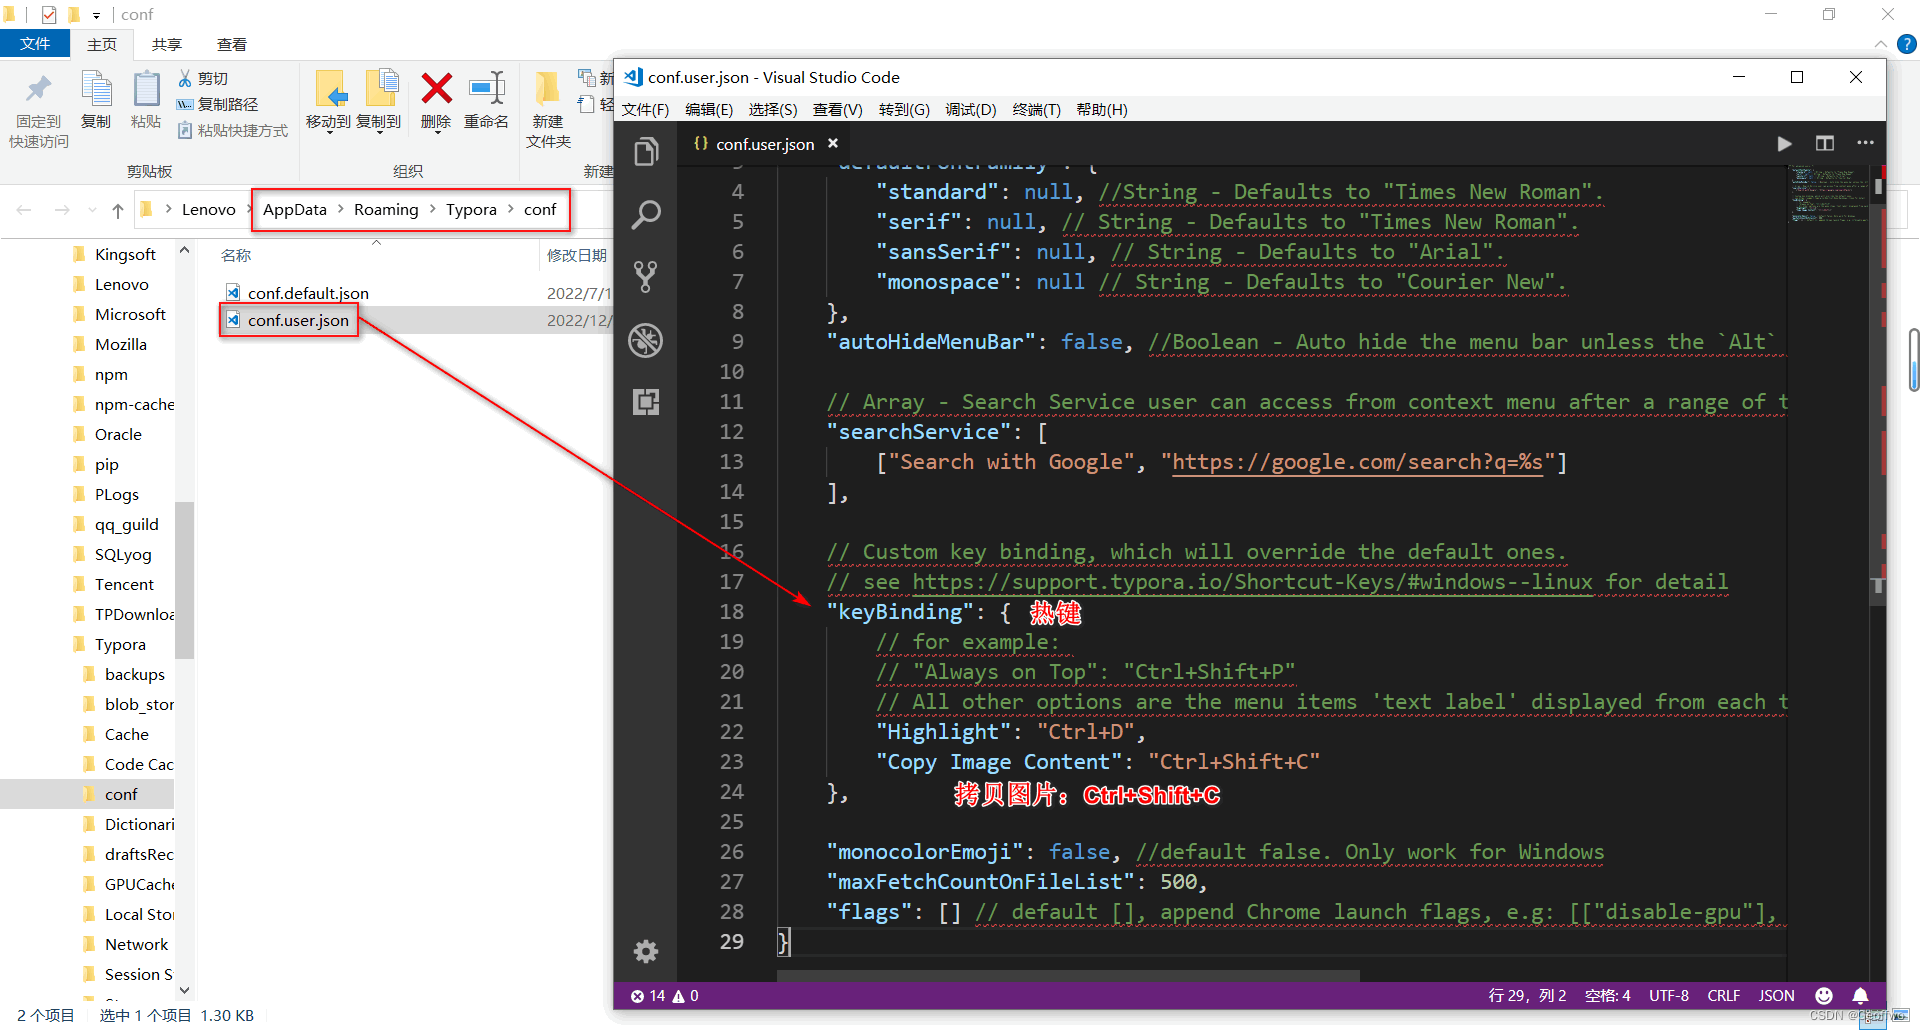Viewport: 1920px width, 1030px height.
Task: Change indentation via 空格: 4 status item
Action: (x=1608, y=996)
